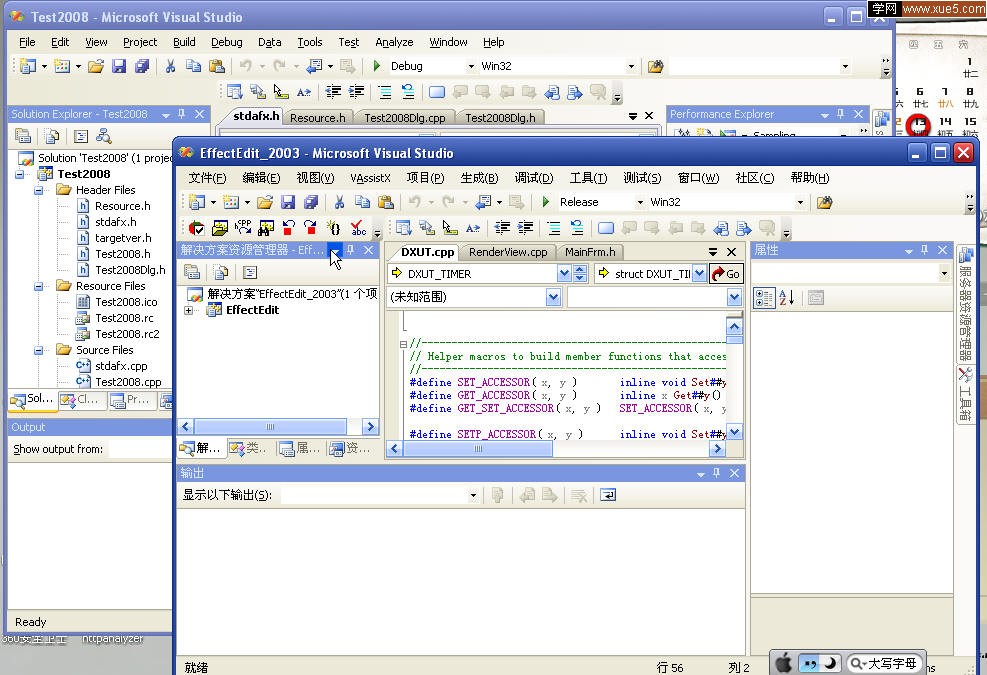Collapse the Resource Files folder in Test2008
Image resolution: width=987 pixels, height=675 pixels.
click(38, 286)
